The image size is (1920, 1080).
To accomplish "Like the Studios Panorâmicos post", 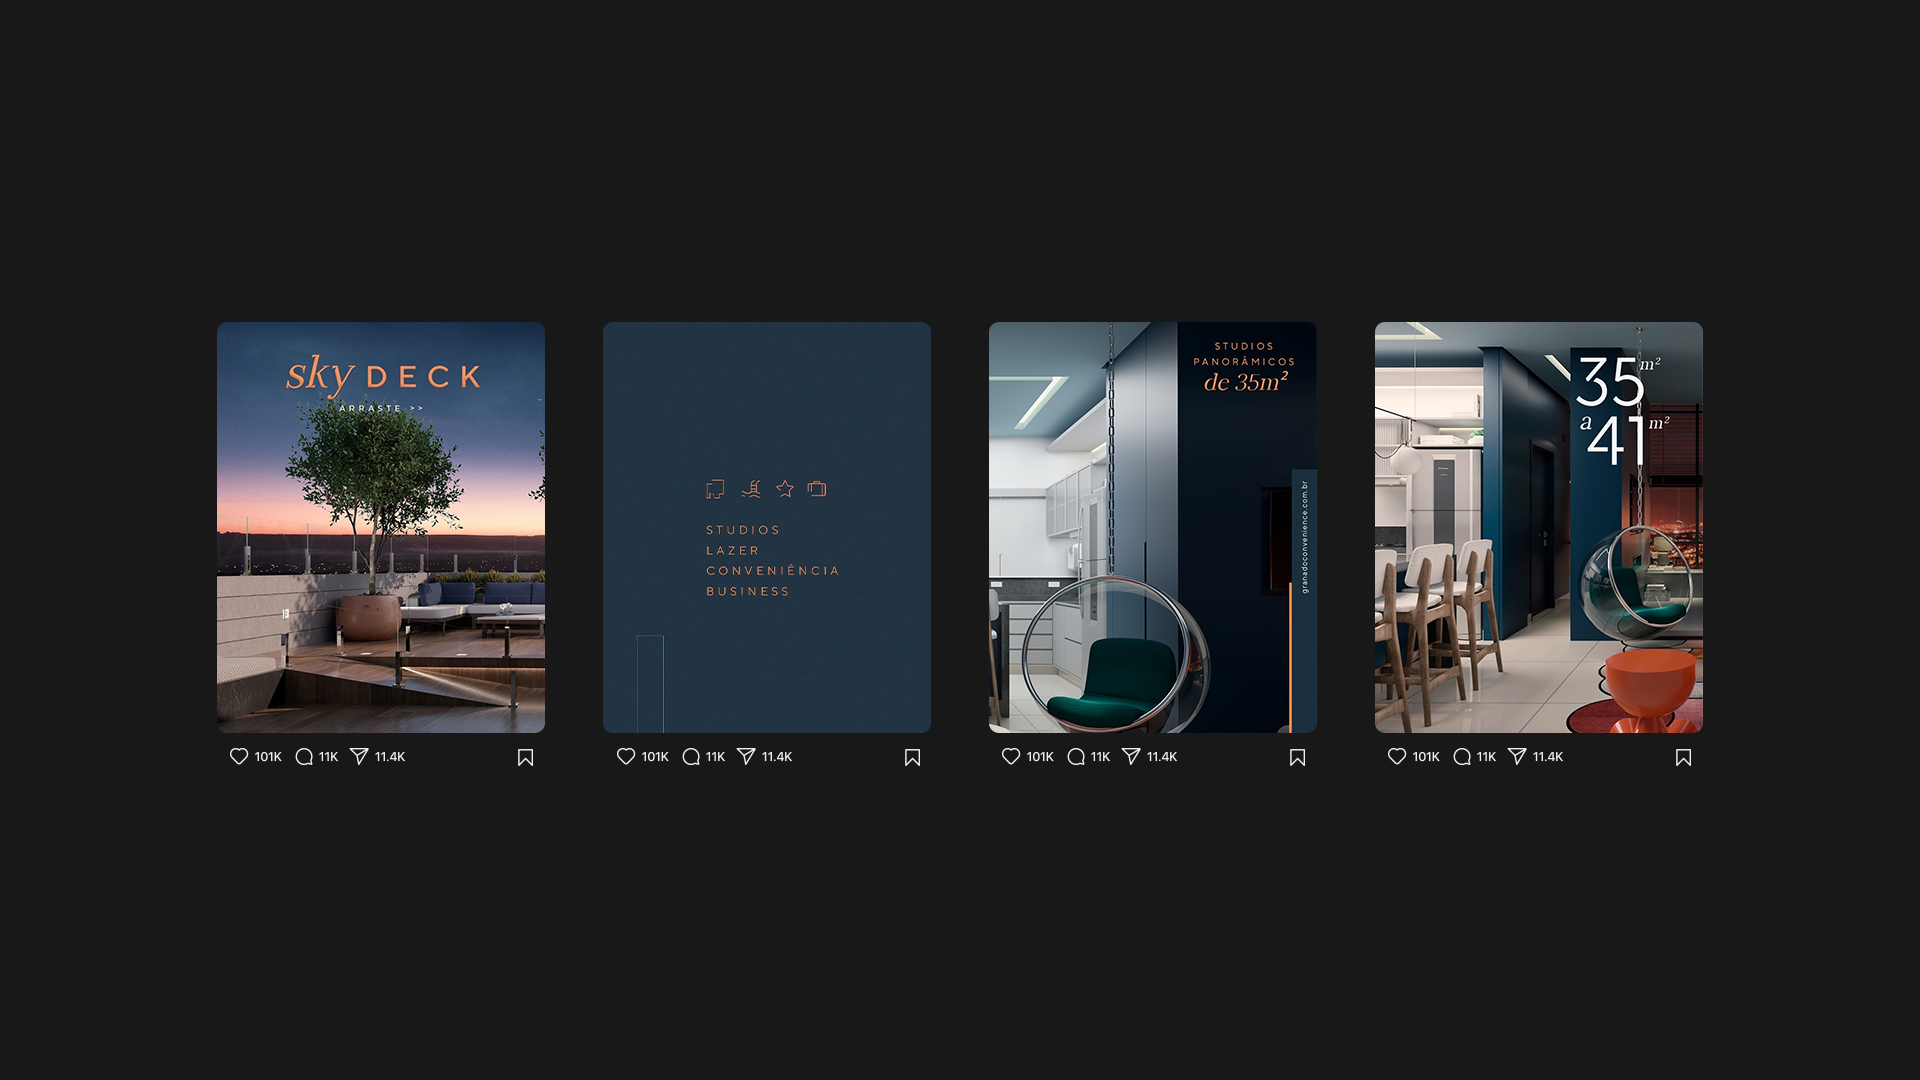I will click(x=1011, y=757).
